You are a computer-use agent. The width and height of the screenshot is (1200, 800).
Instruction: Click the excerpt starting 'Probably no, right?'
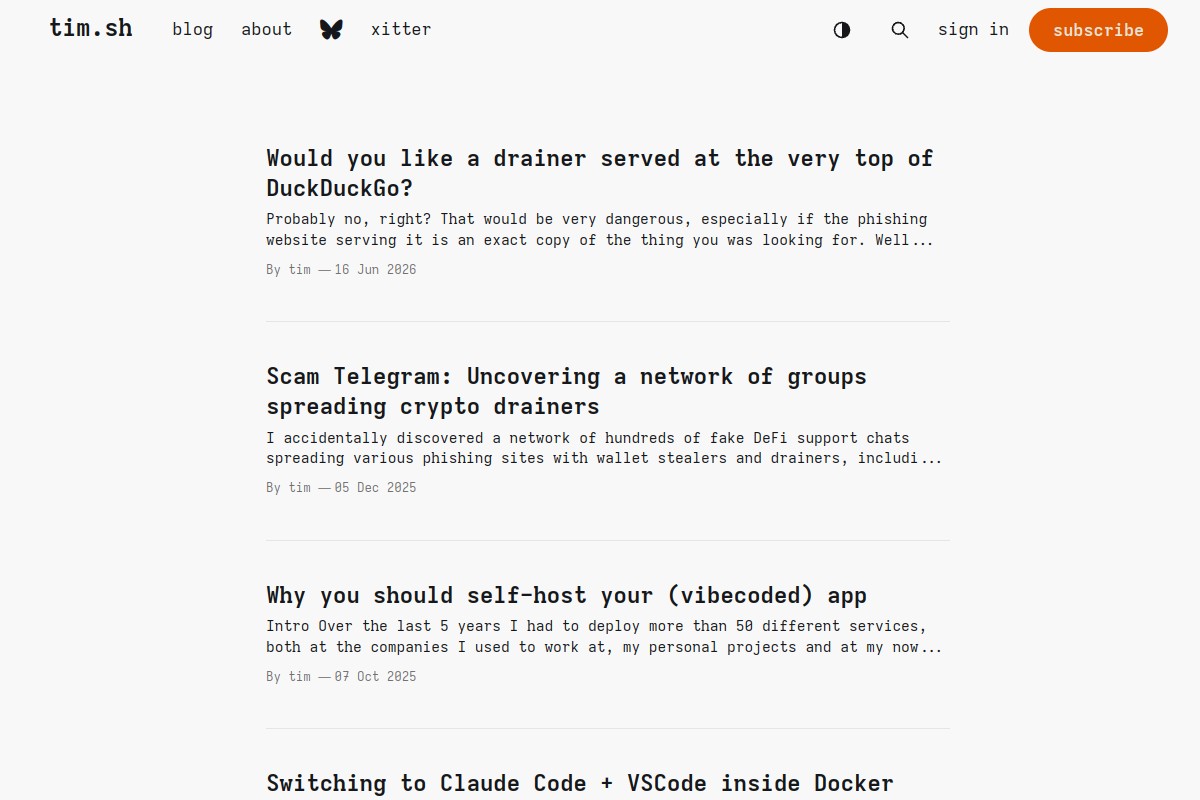click(600, 229)
